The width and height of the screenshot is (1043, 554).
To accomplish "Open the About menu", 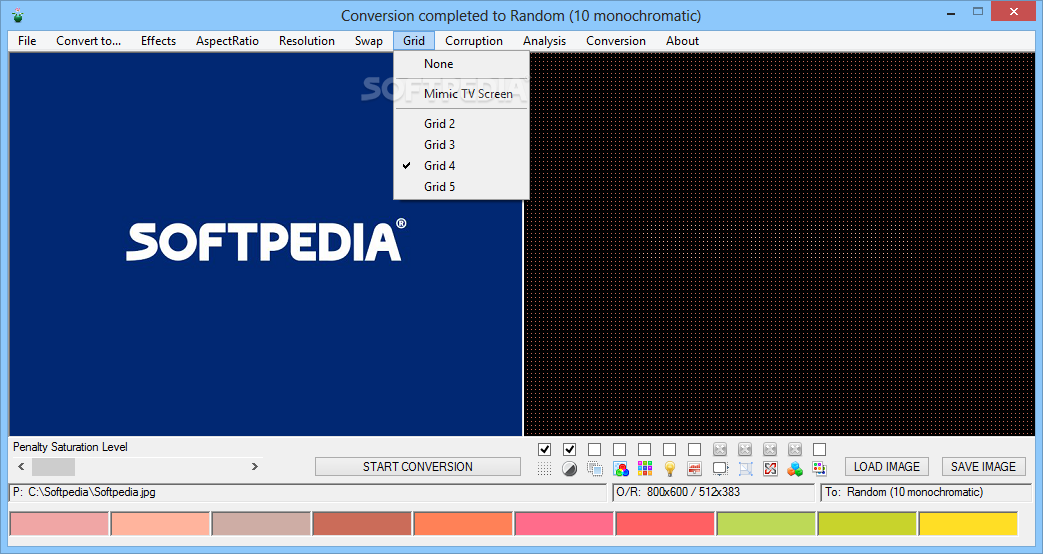I will point(682,41).
